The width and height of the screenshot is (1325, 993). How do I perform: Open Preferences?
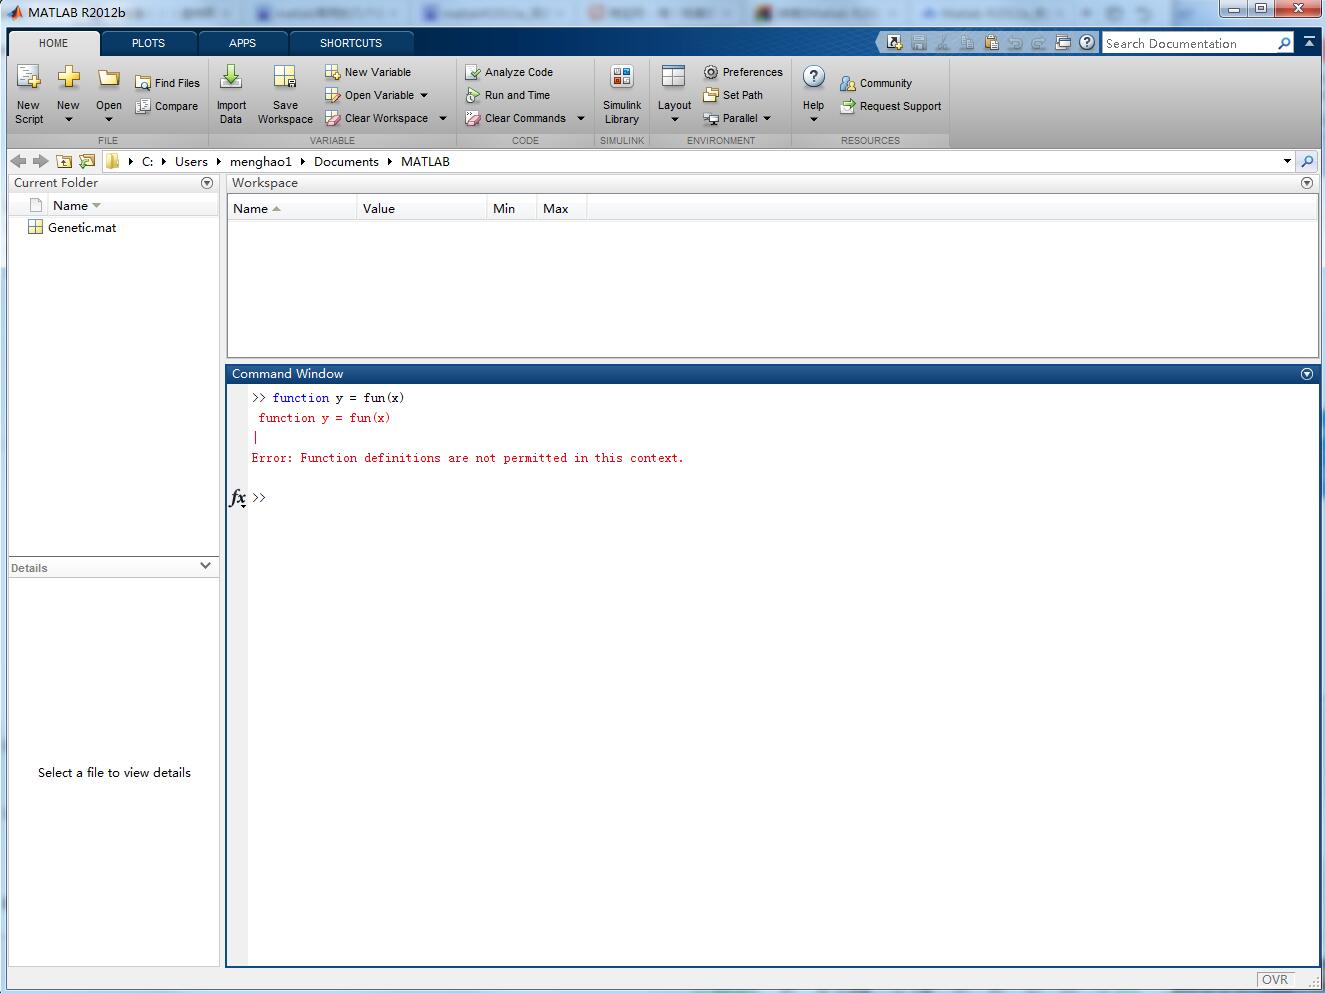pos(743,72)
